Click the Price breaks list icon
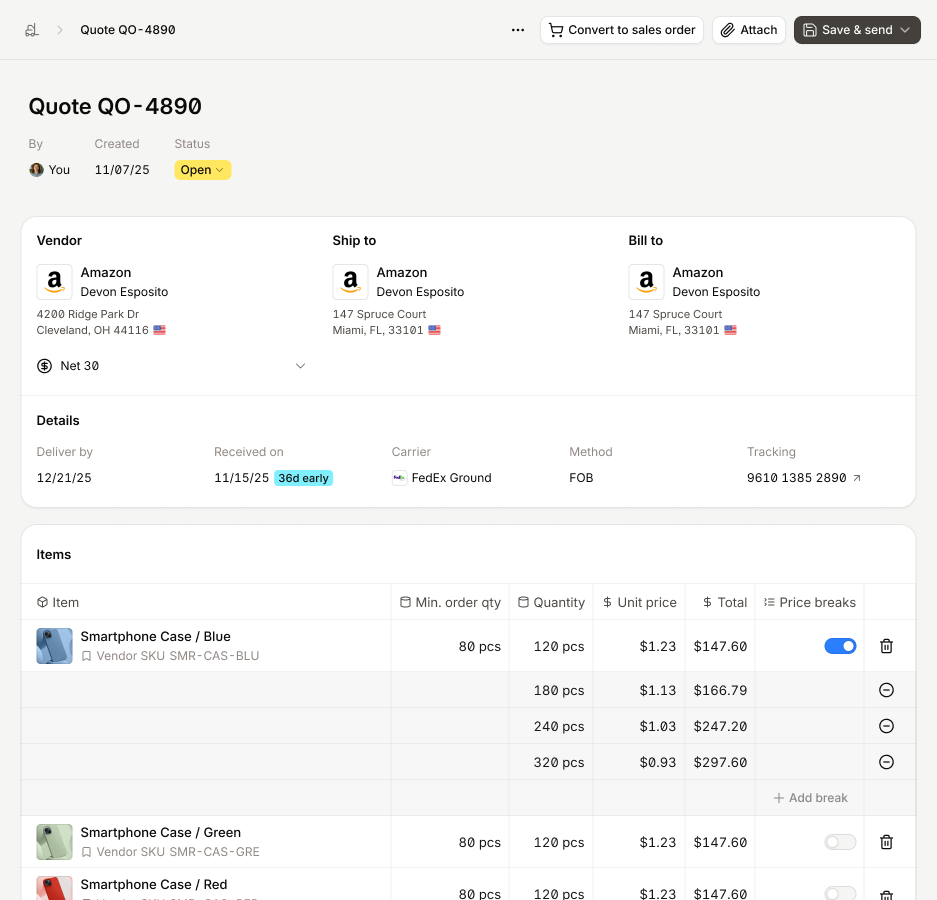 click(769, 602)
